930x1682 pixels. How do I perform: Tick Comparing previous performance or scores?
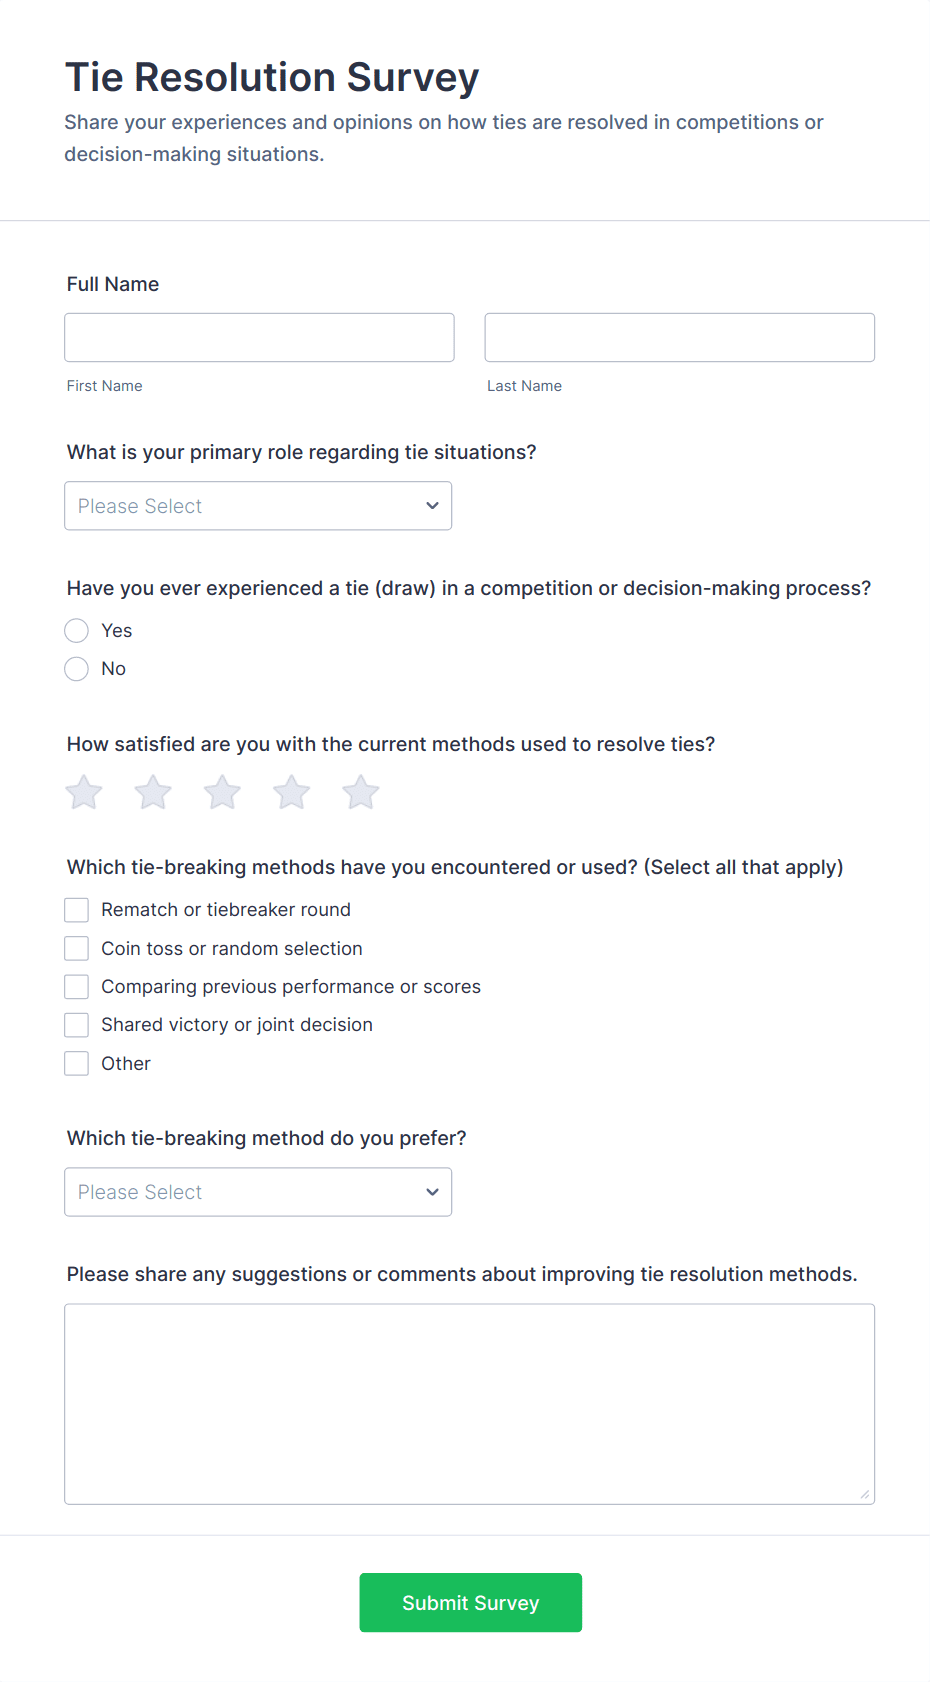coord(76,986)
